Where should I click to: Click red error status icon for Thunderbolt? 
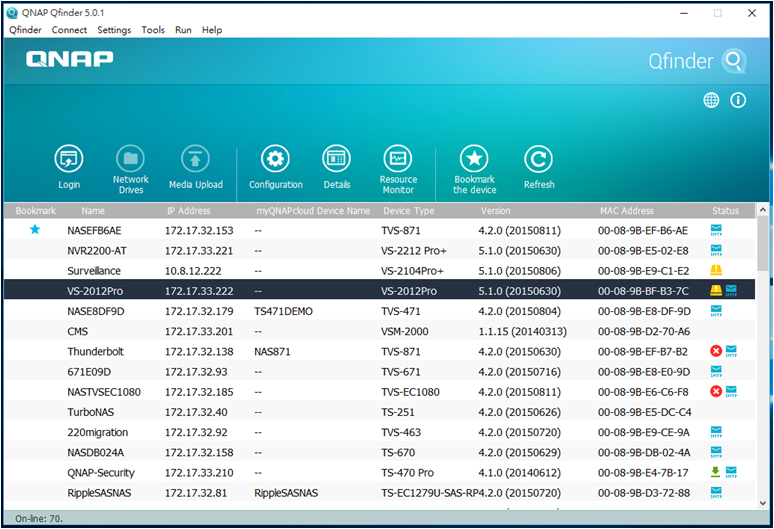715,351
